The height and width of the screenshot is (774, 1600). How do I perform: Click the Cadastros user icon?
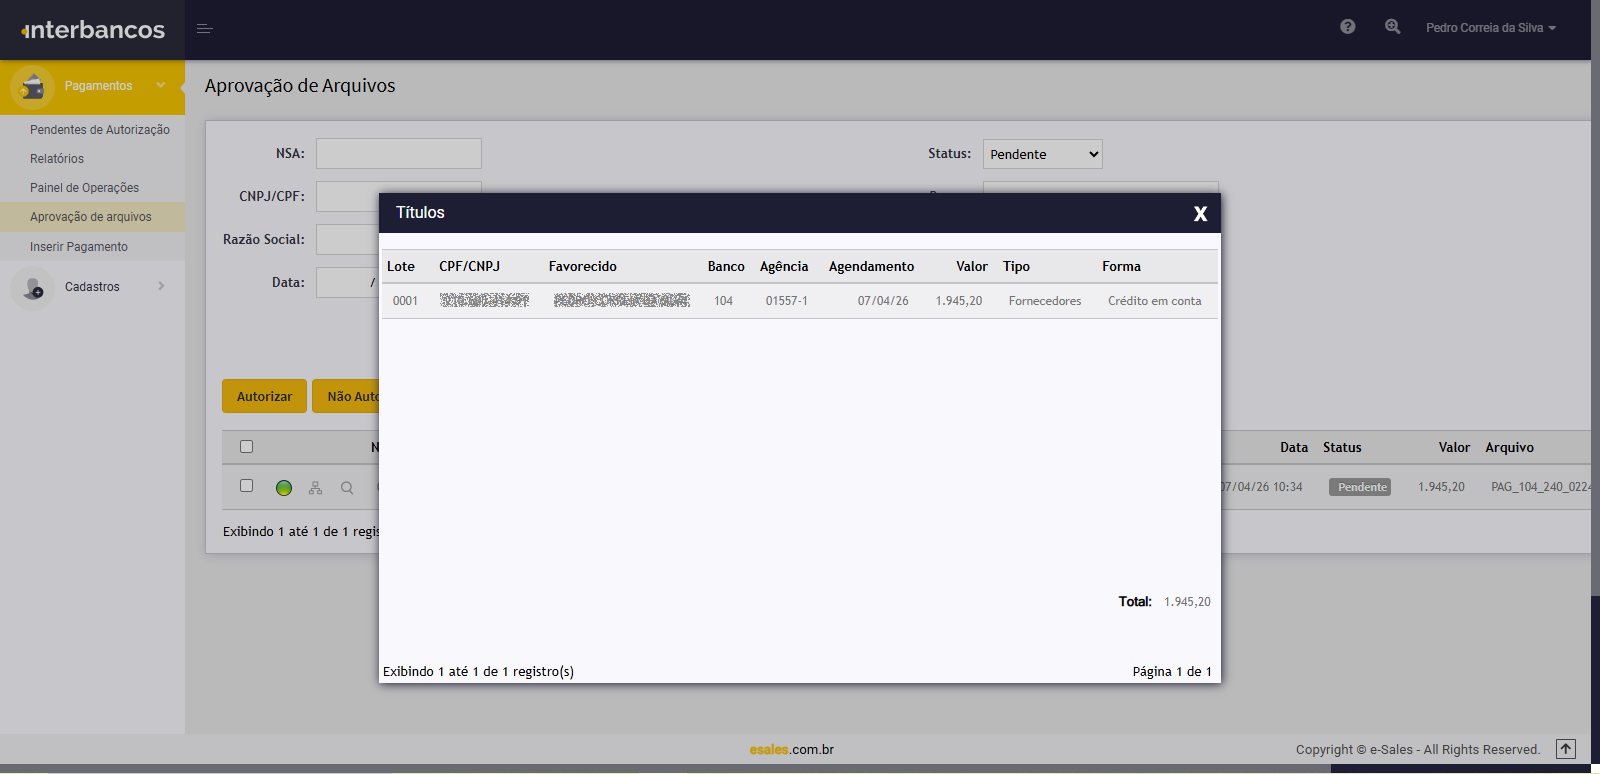[x=33, y=288]
